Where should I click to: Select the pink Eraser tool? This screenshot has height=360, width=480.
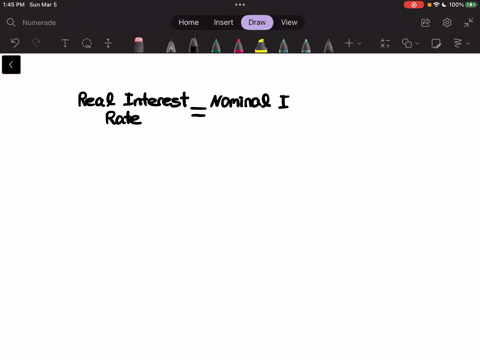point(139,45)
